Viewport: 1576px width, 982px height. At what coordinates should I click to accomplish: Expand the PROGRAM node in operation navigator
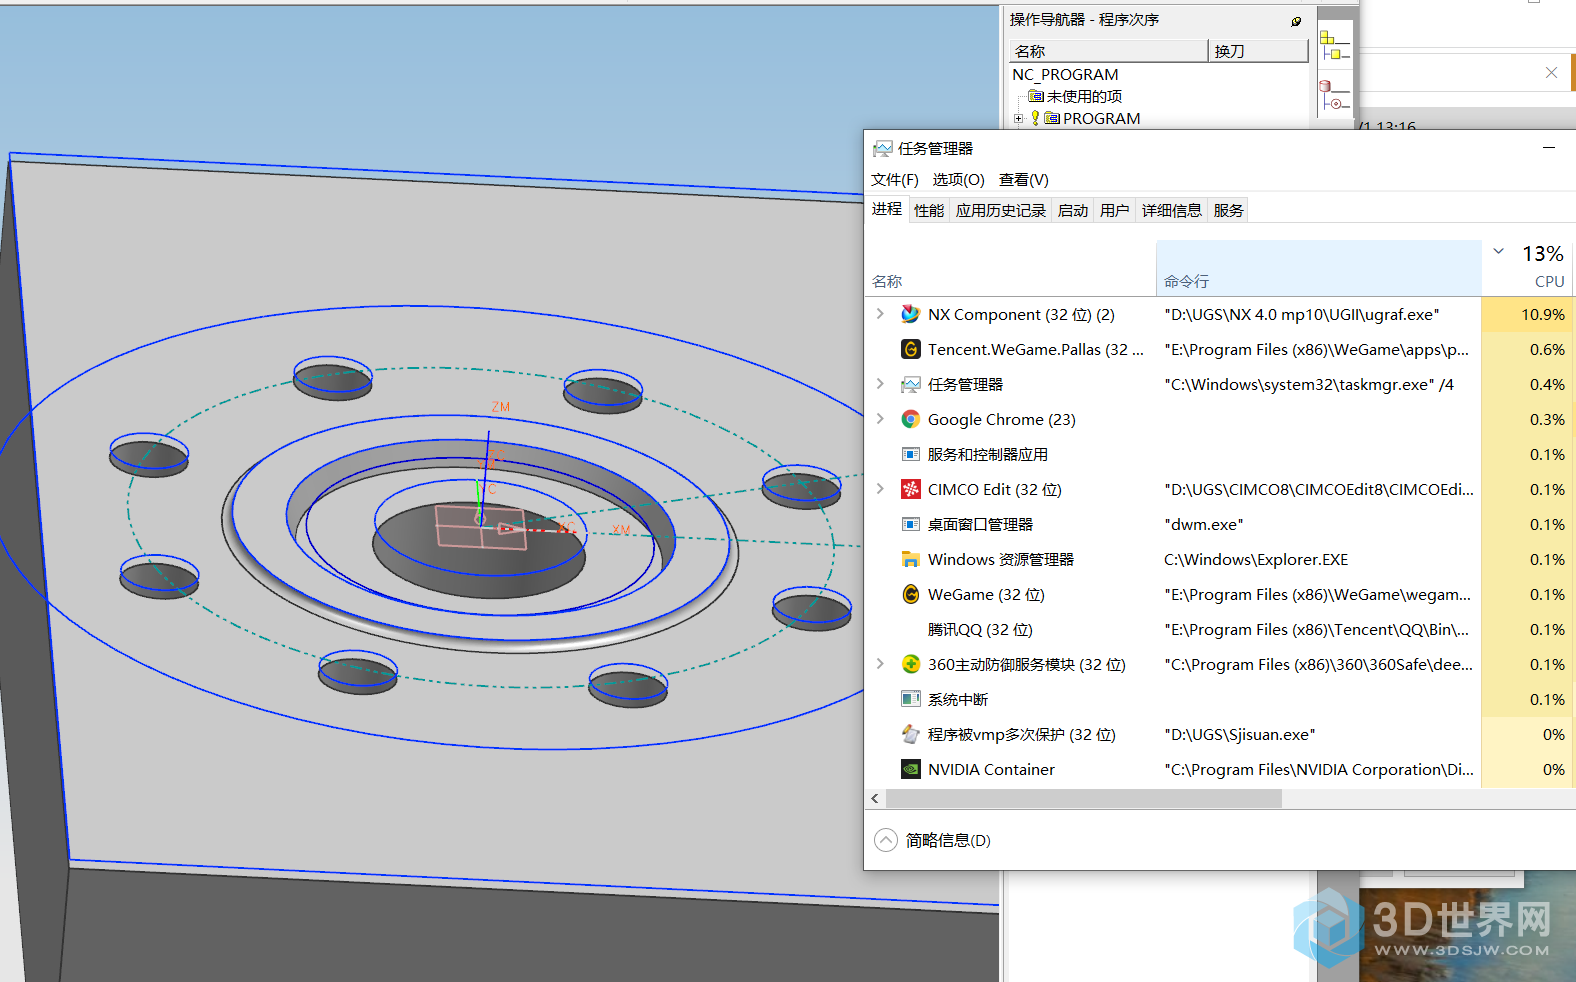pyautogui.click(x=1019, y=118)
